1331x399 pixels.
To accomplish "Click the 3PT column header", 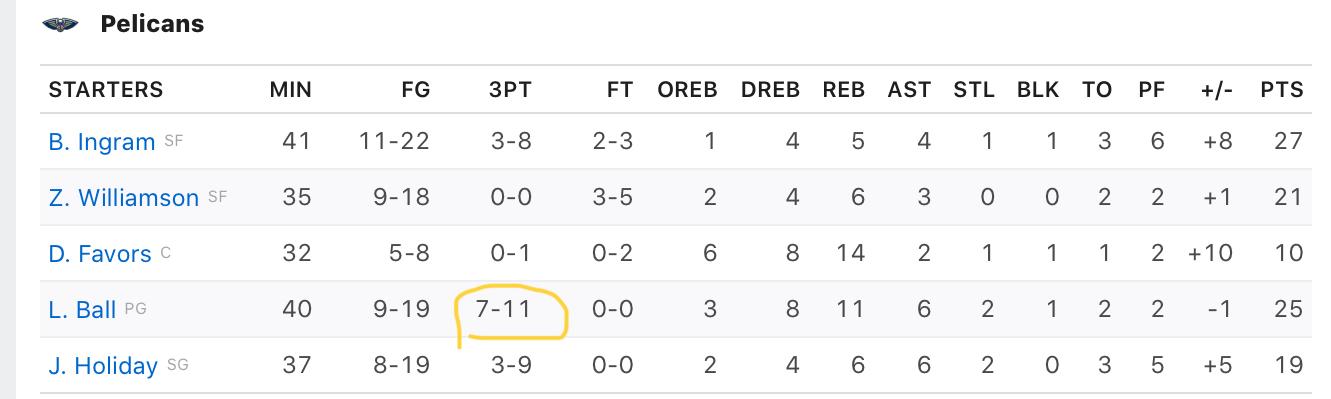I will pos(510,90).
